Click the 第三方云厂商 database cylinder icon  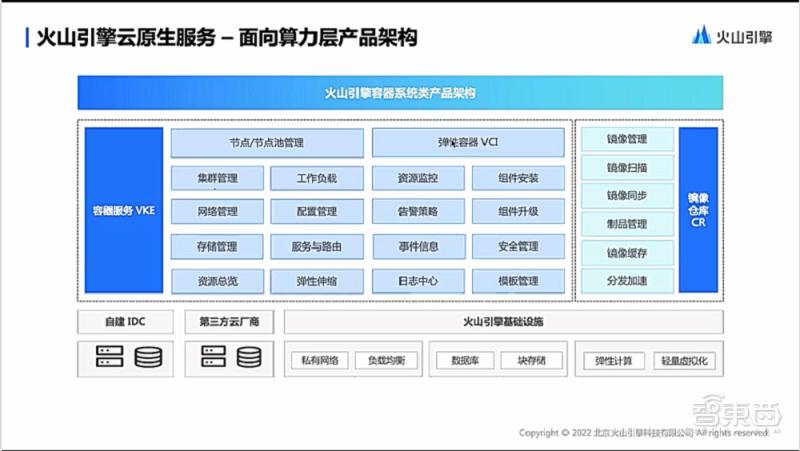click(x=249, y=357)
